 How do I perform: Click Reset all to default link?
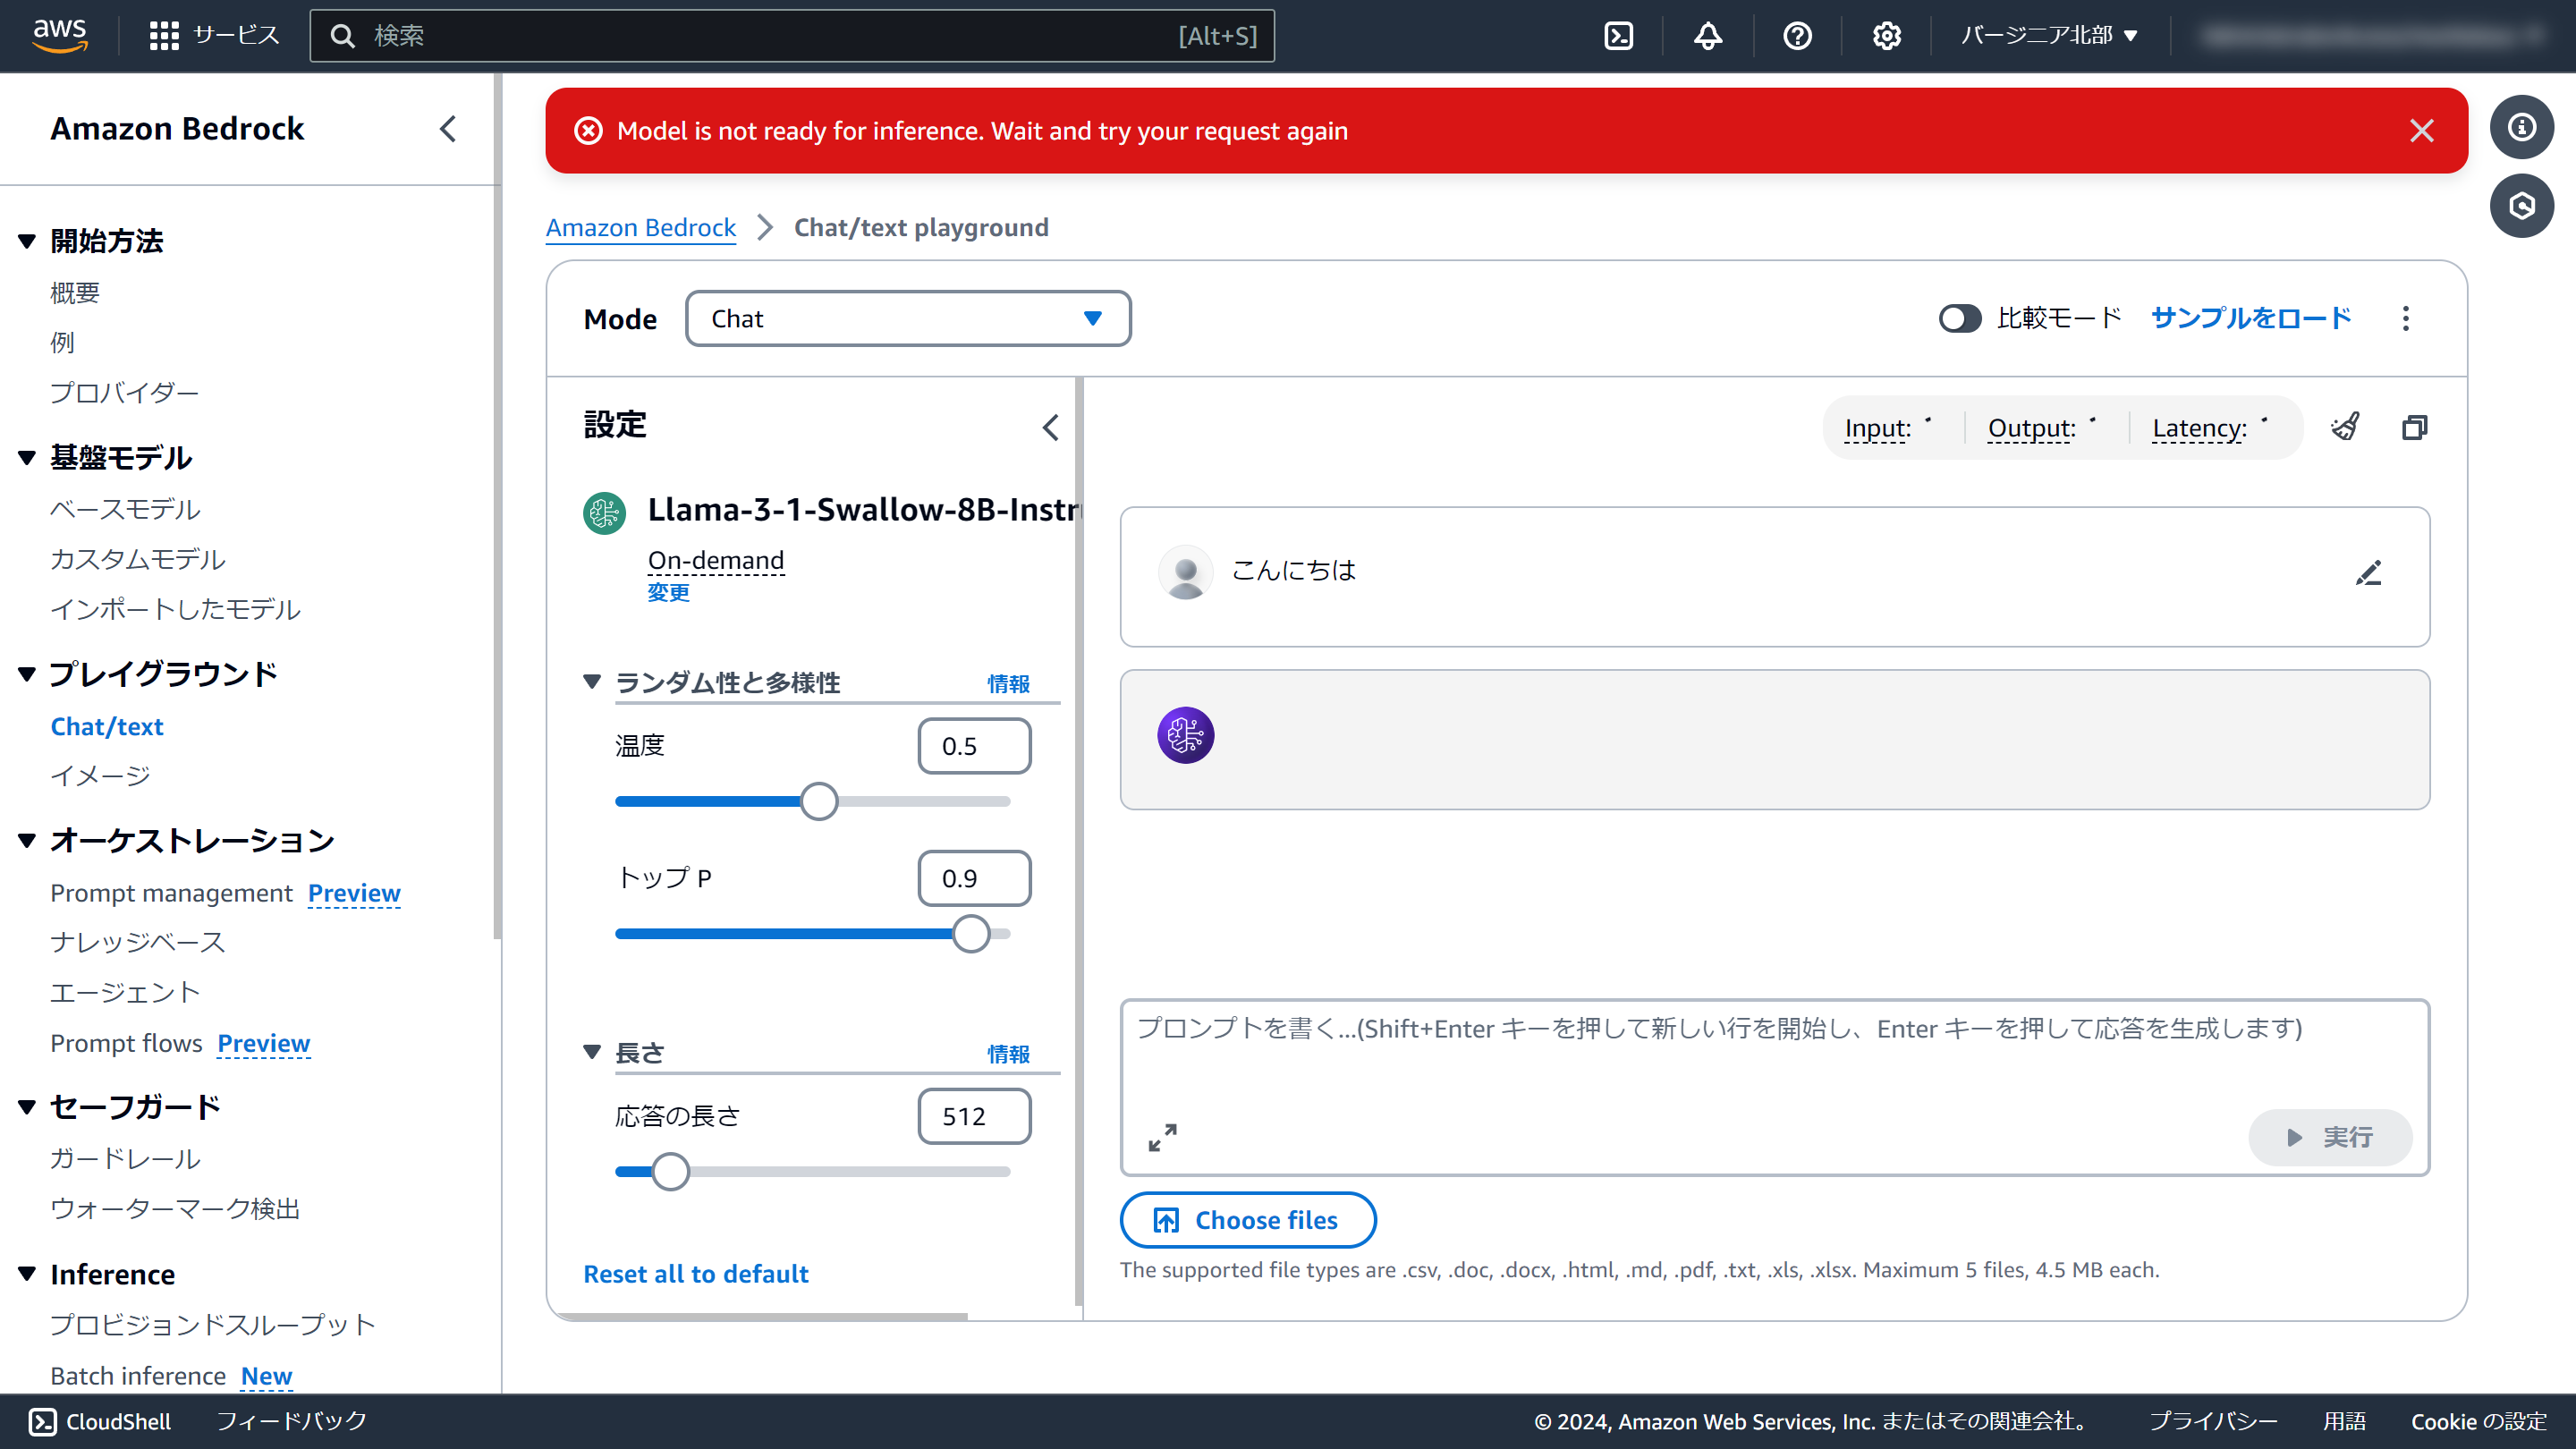695,1274
